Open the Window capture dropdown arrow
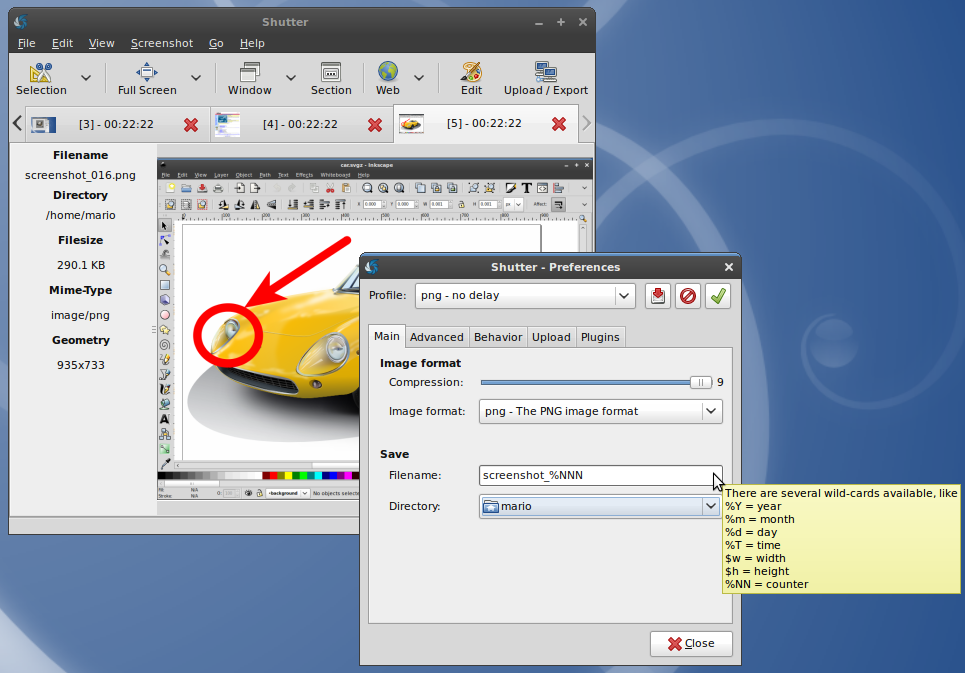965x673 pixels. 290,78
